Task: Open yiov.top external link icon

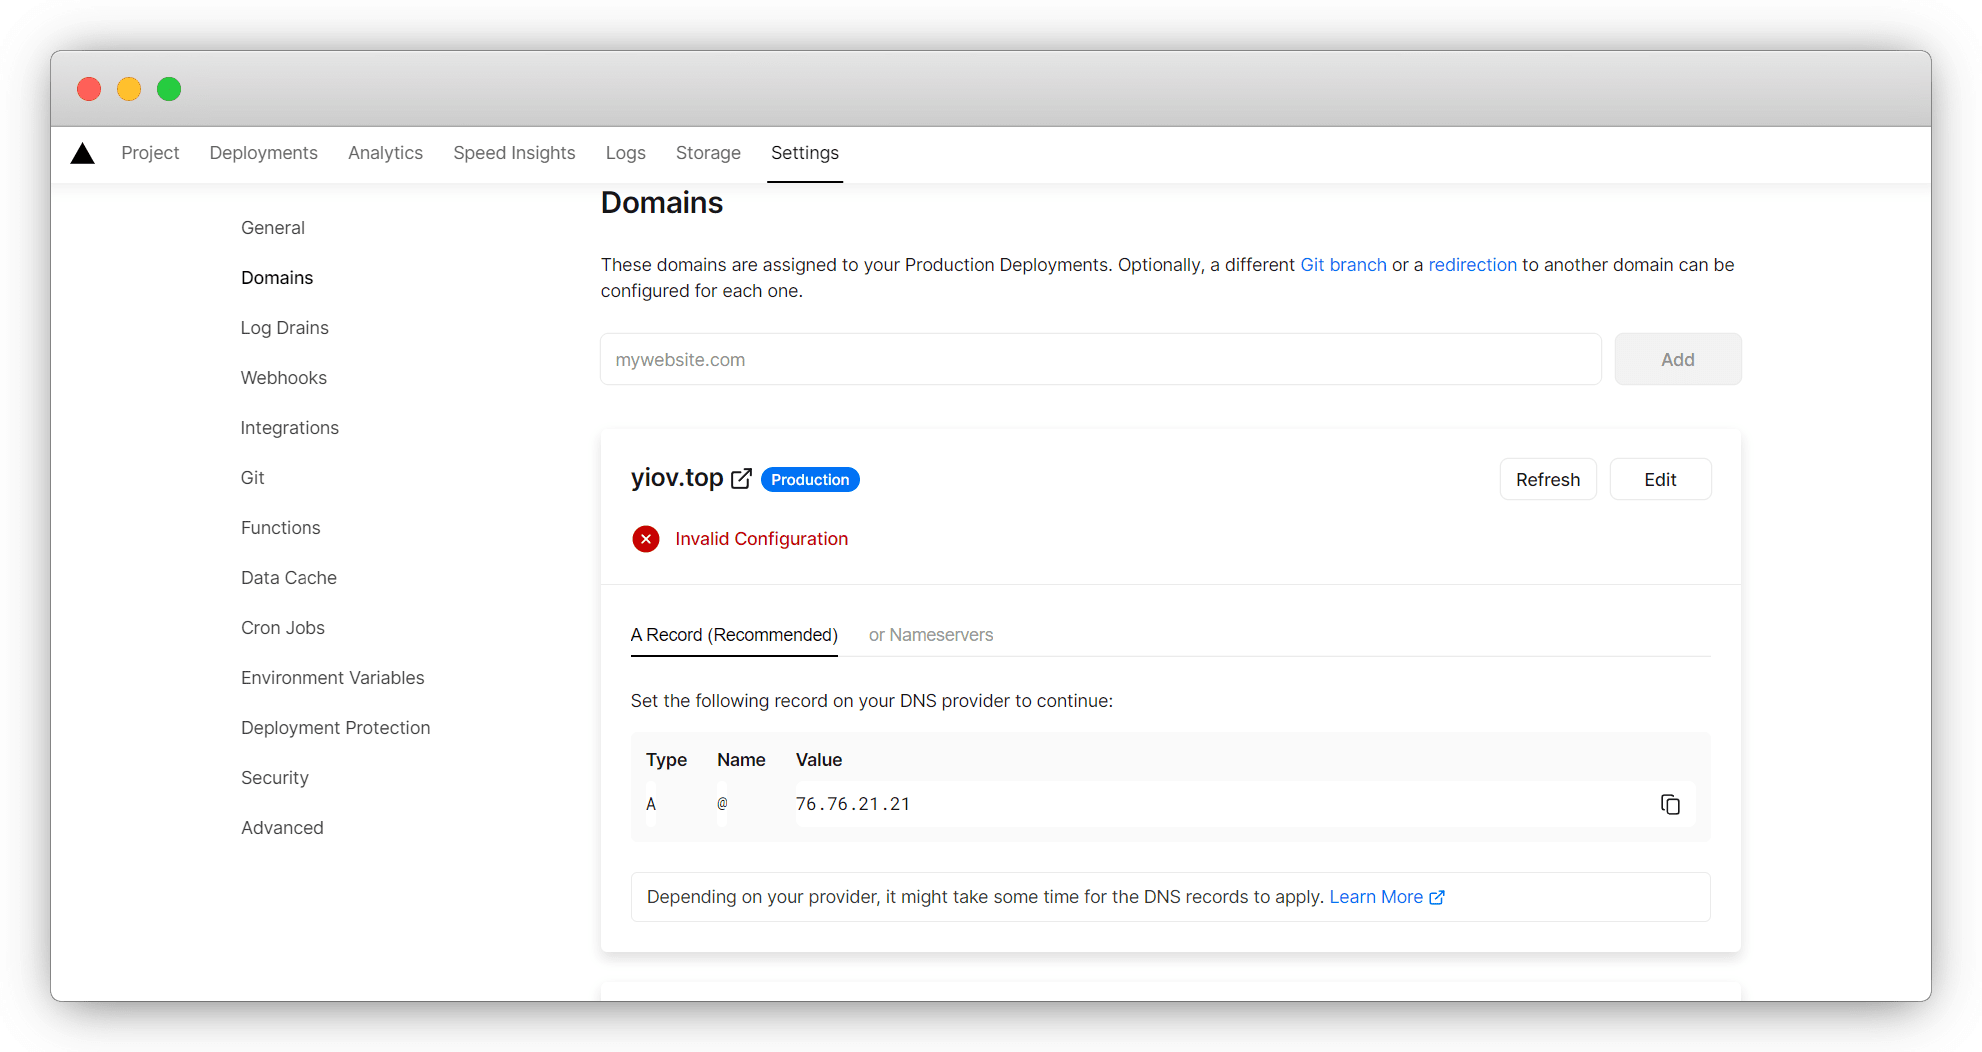Action: pos(741,479)
